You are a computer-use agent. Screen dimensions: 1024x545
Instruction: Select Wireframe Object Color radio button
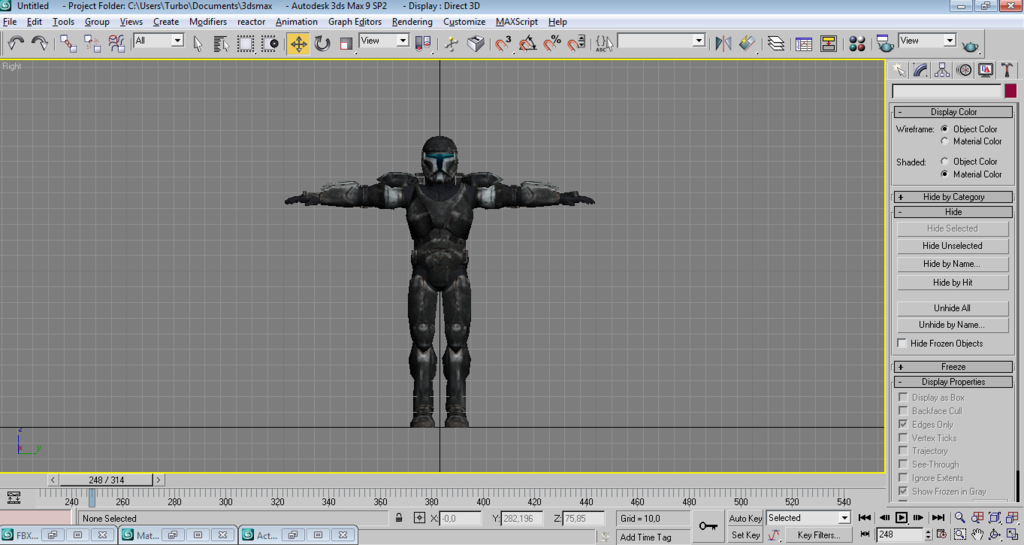click(x=944, y=129)
